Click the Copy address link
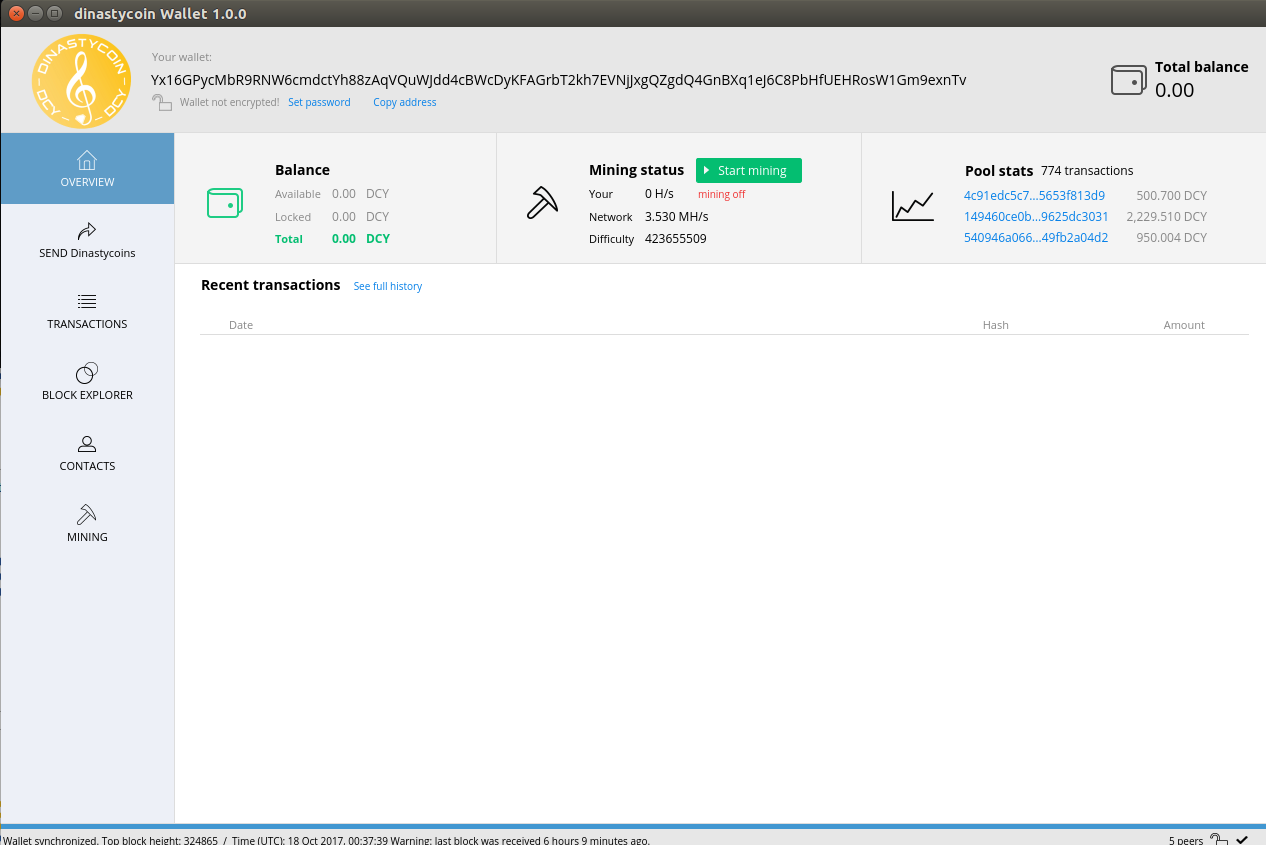The height and width of the screenshot is (845, 1266). (x=405, y=102)
